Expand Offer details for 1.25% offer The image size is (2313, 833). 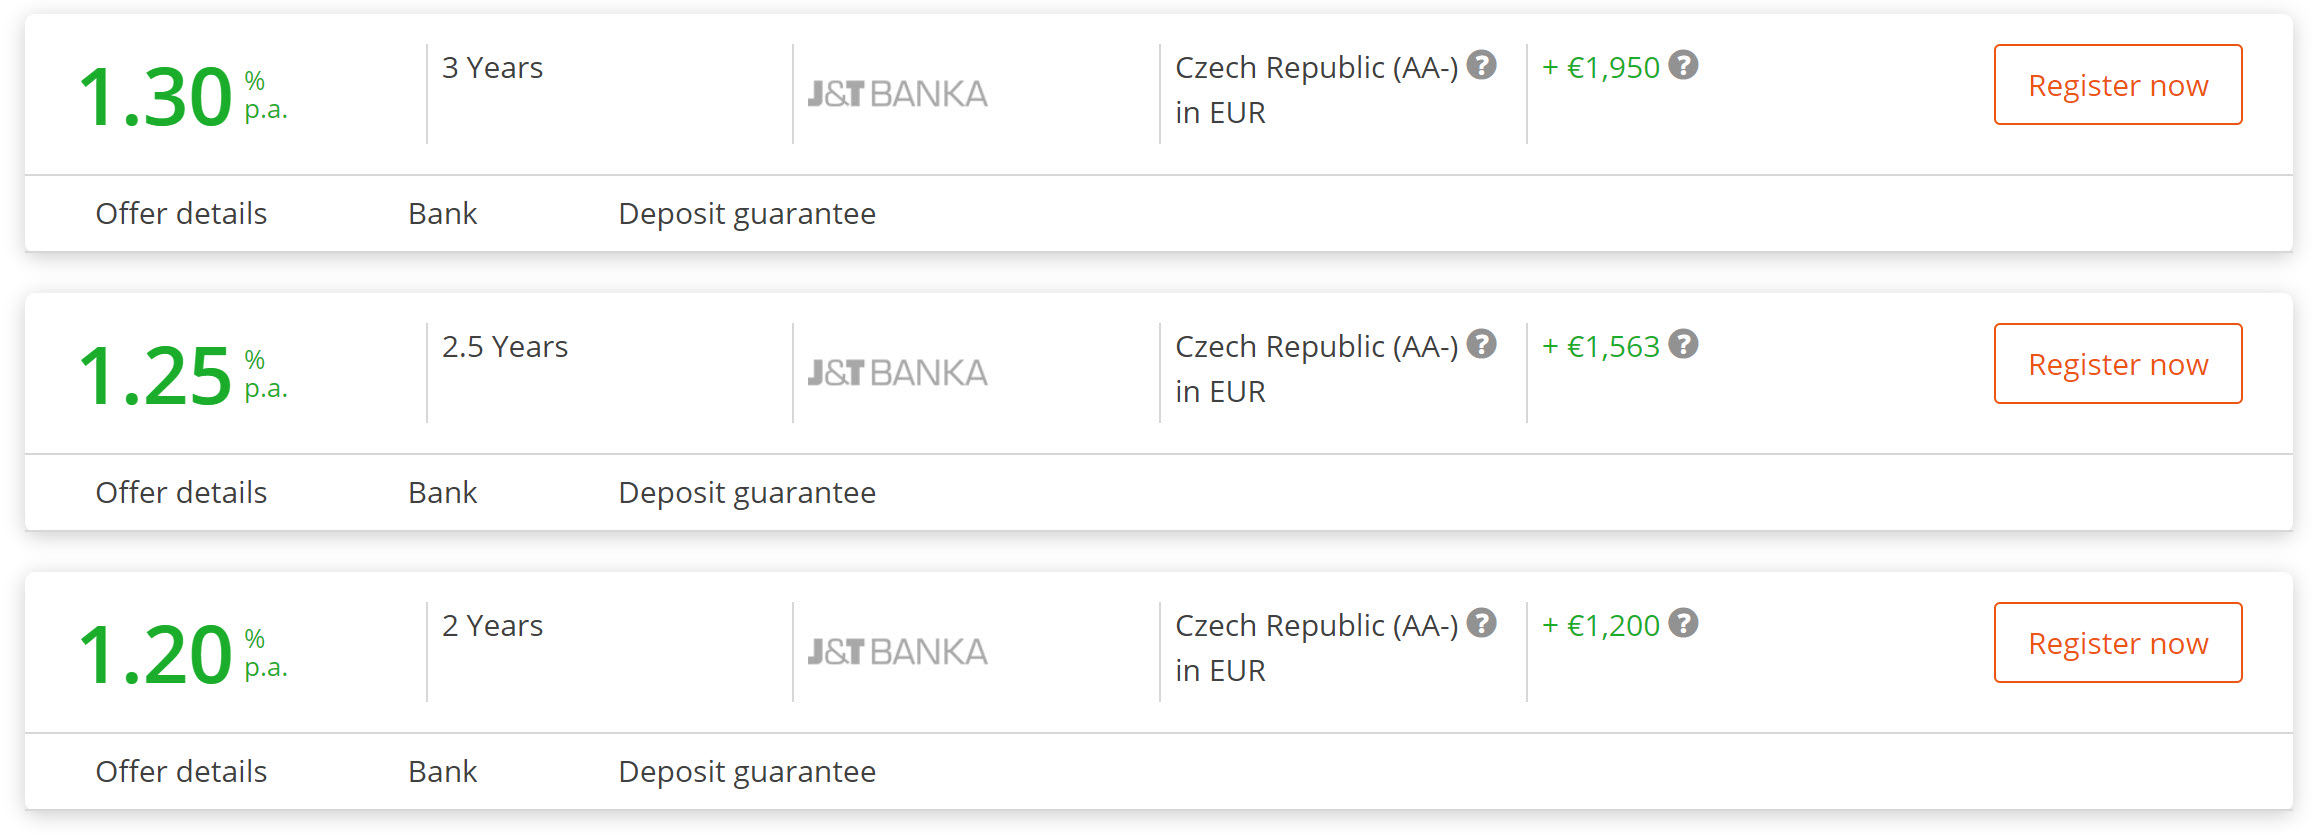click(181, 493)
